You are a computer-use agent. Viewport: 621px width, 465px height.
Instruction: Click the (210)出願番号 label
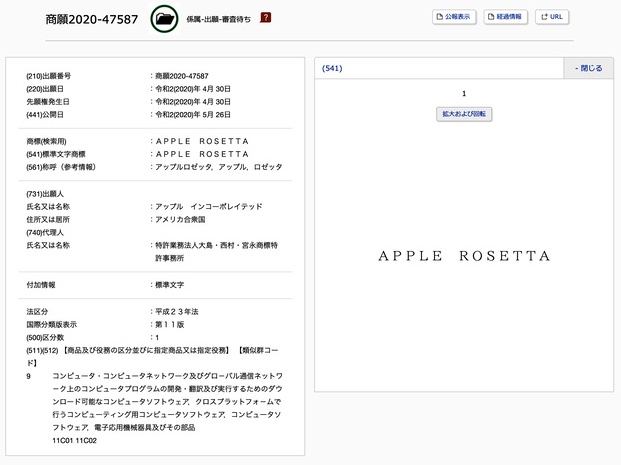[x=48, y=76]
